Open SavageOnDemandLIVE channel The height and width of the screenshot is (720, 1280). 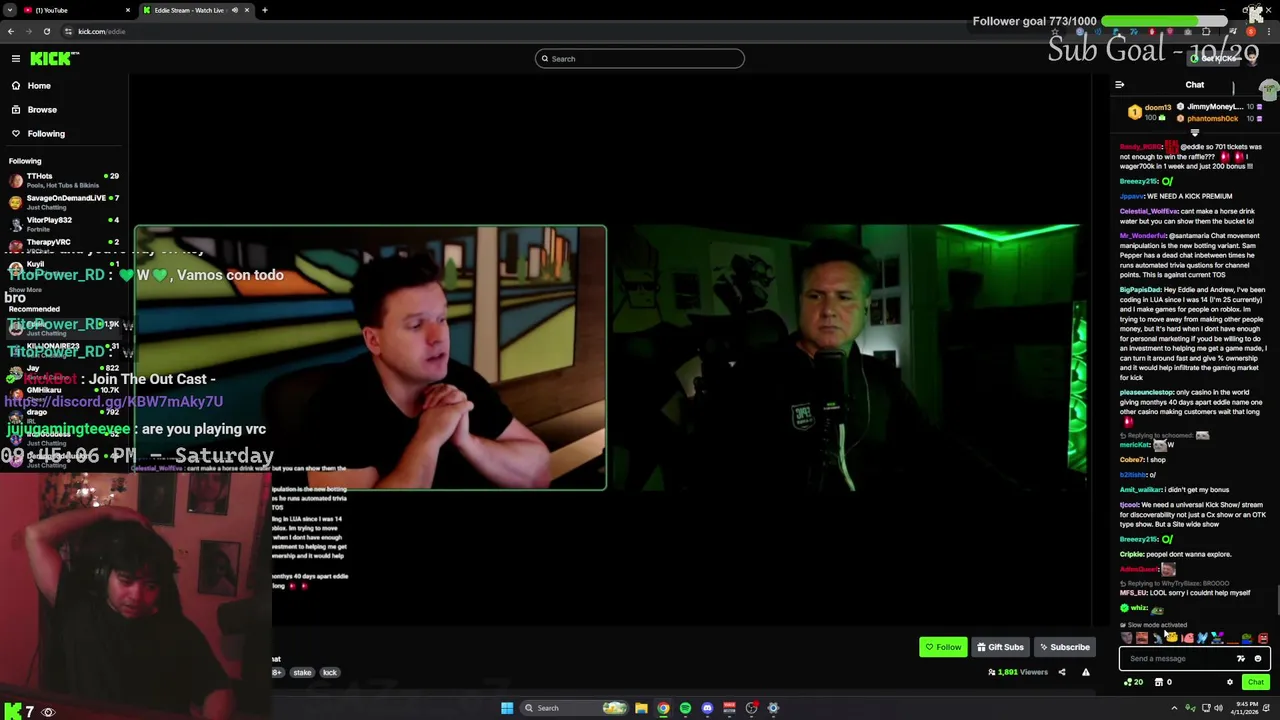coord(64,202)
